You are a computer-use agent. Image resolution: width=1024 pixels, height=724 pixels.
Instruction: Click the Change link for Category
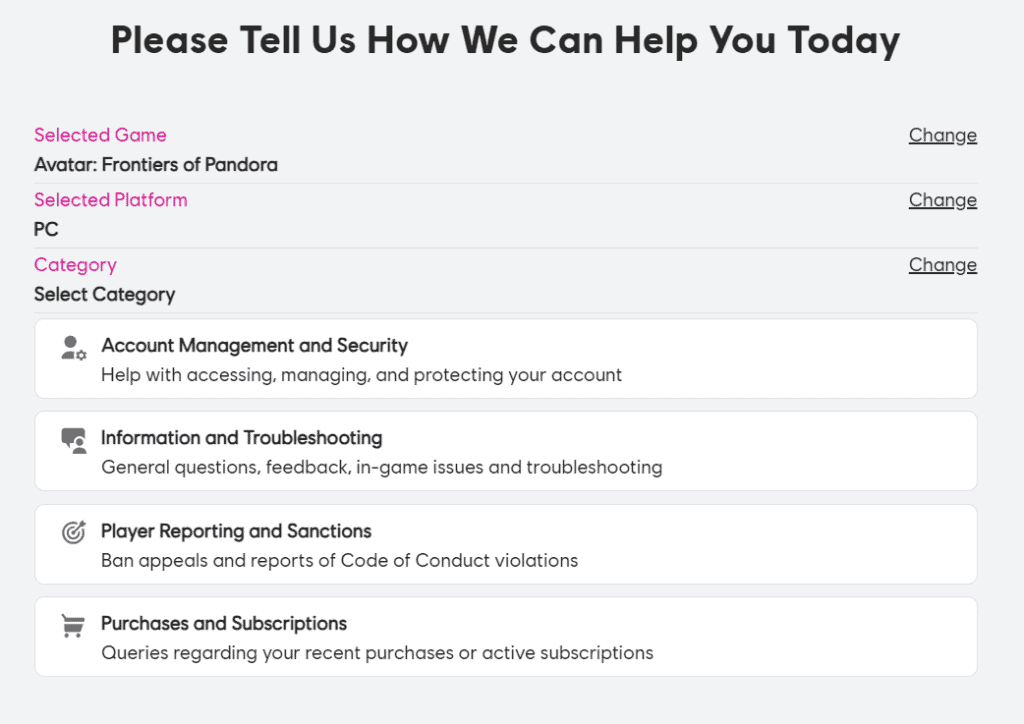coord(942,264)
